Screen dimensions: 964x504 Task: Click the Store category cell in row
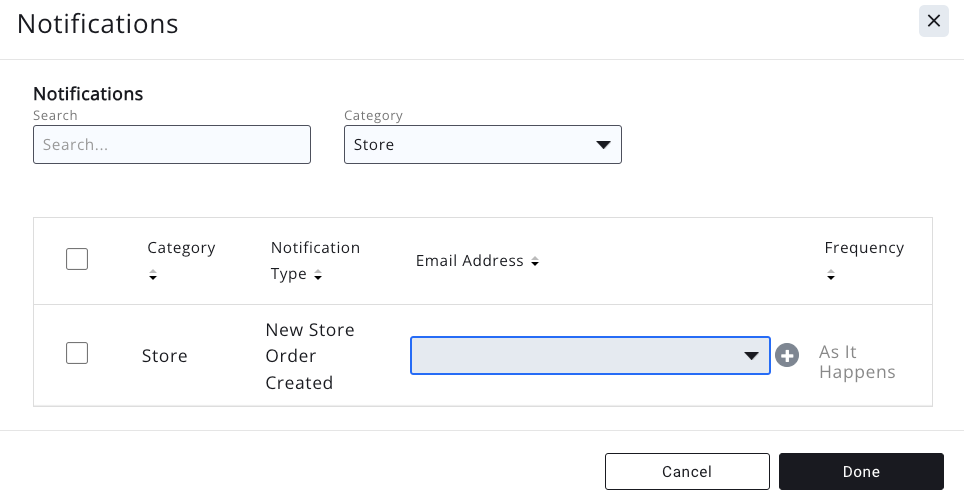(x=164, y=356)
